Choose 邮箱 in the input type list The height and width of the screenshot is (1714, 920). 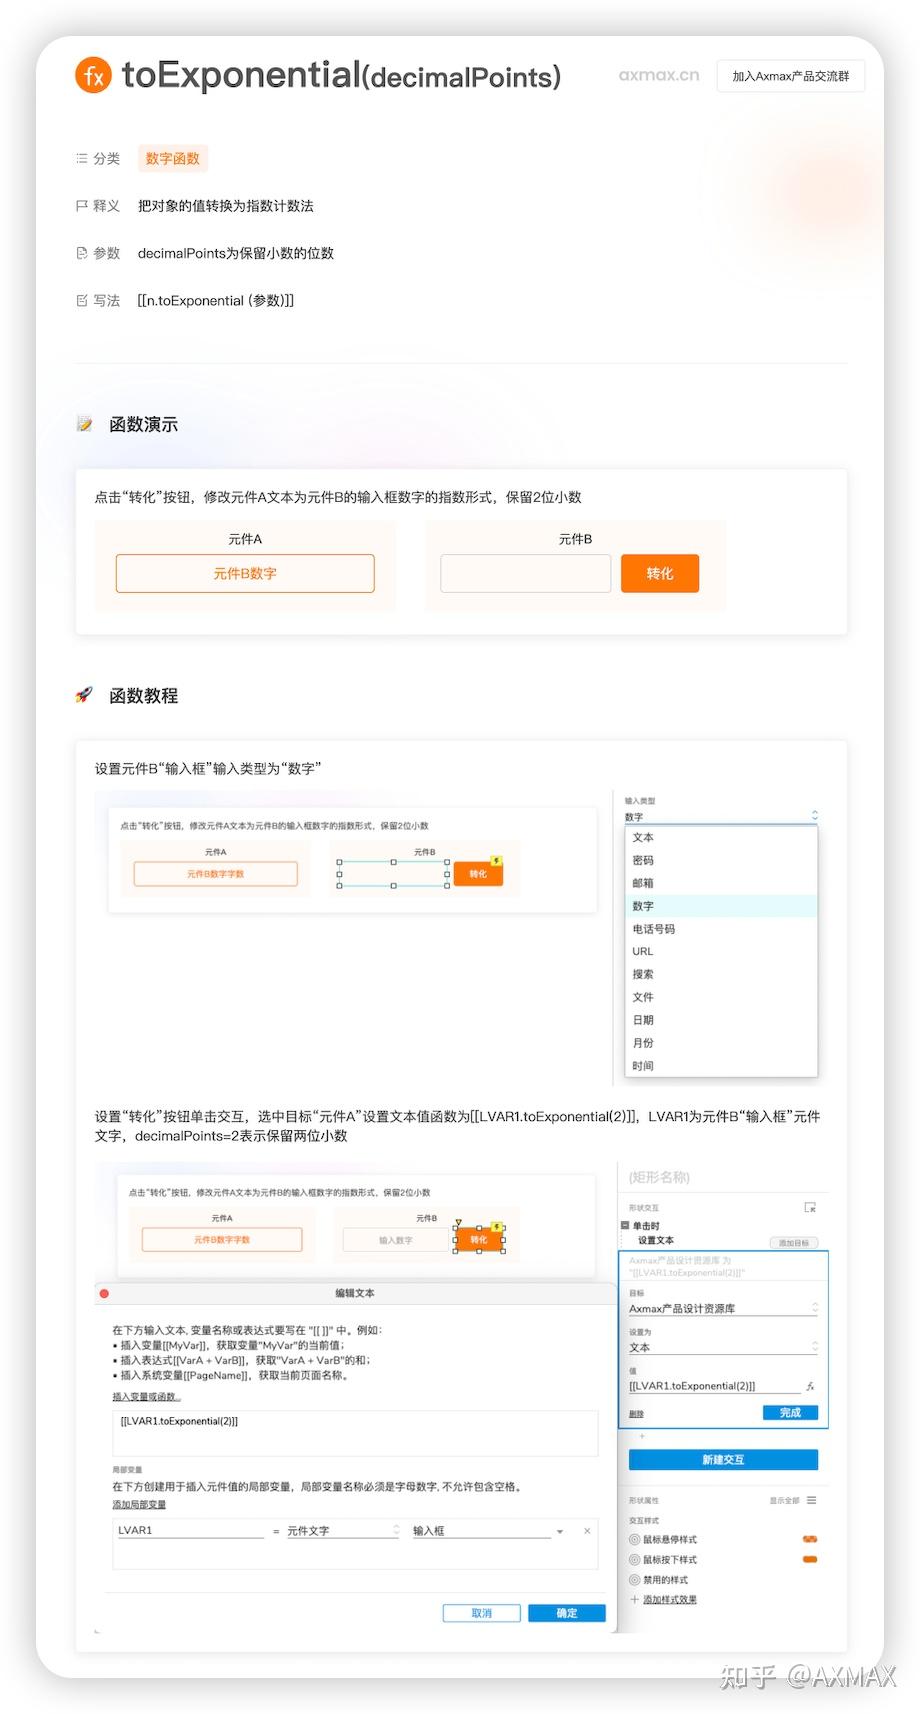tap(721, 883)
